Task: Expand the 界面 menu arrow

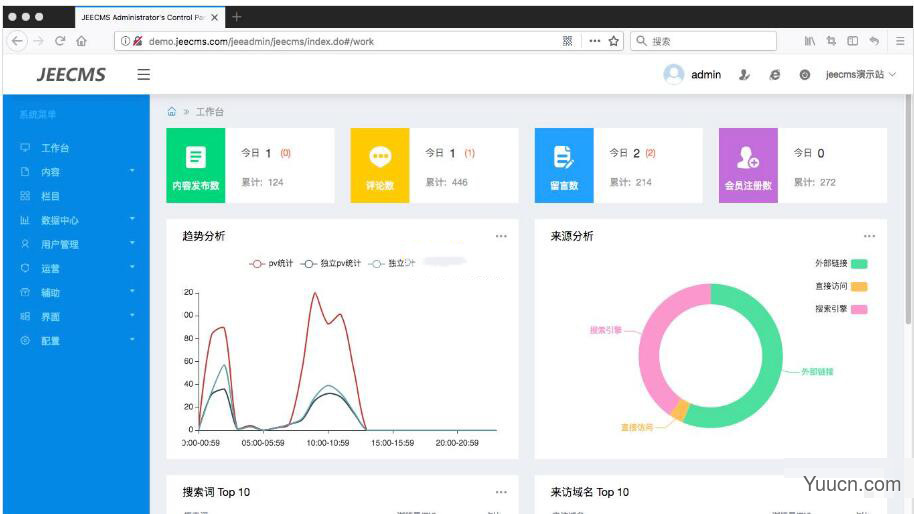Action: point(132,315)
